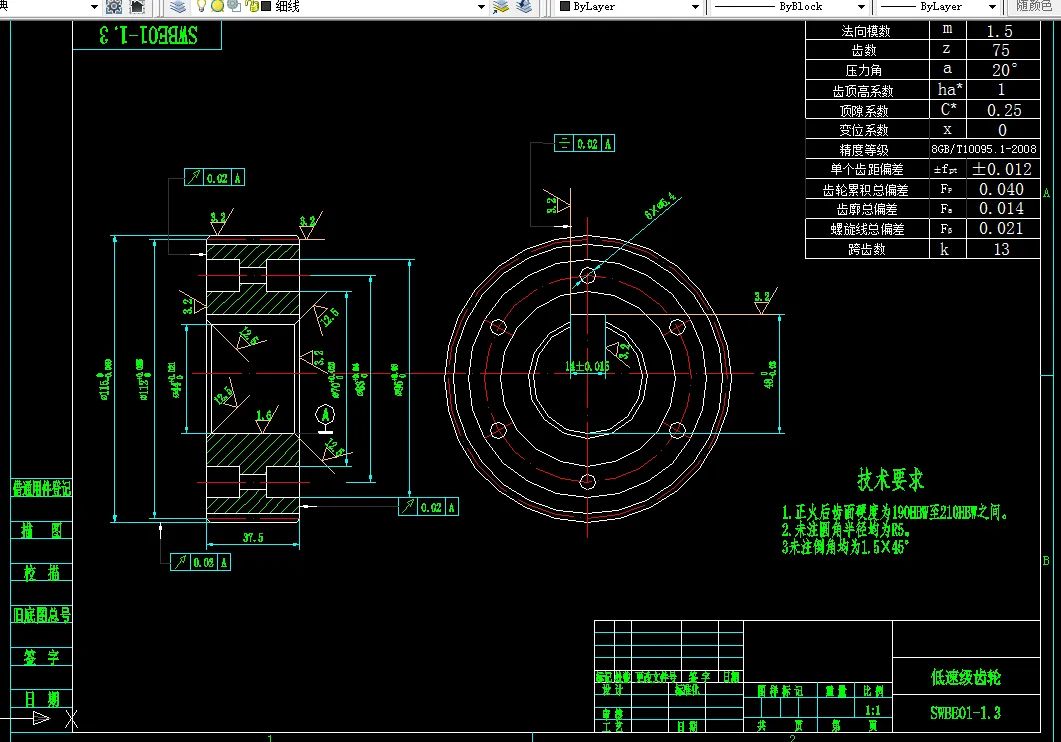
Task: Select the 14±0.015 keyway dimension
Action: [x=587, y=366]
